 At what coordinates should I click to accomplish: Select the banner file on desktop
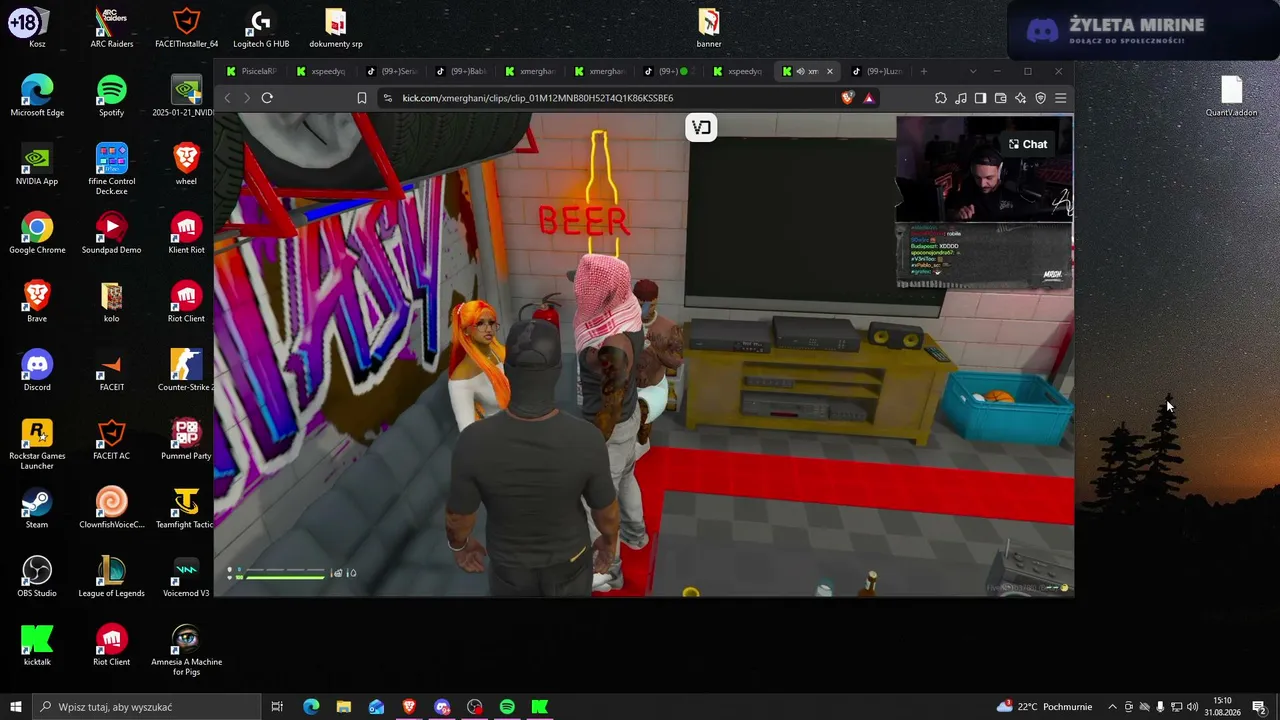tap(709, 28)
